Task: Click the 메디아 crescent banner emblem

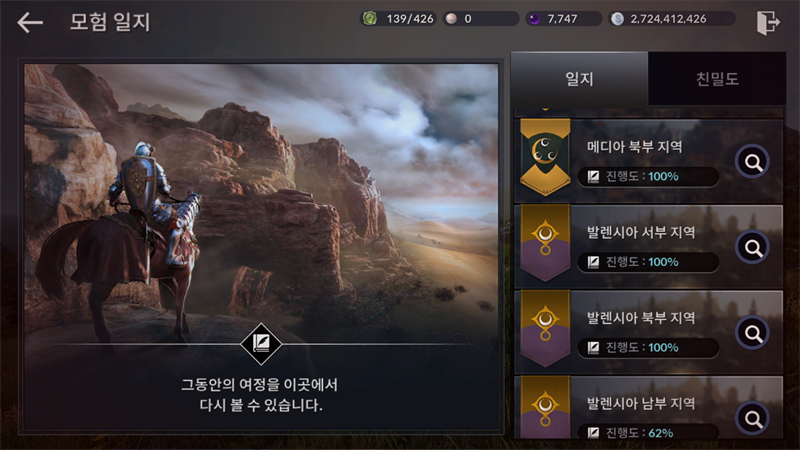Action: pyautogui.click(x=545, y=157)
